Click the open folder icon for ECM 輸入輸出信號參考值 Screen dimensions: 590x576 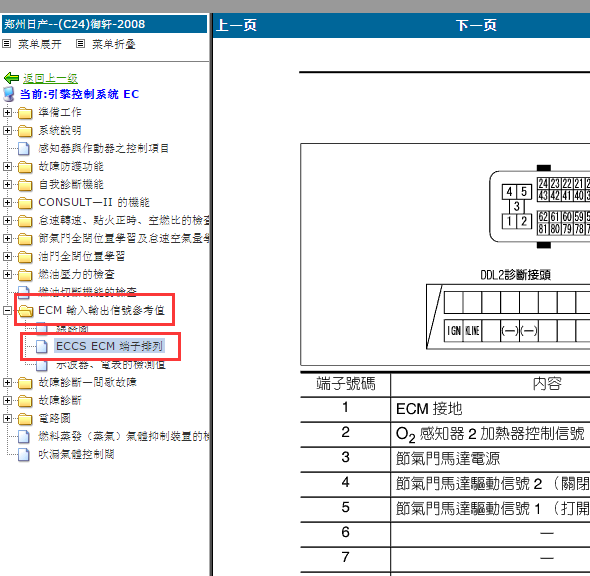pos(26,311)
